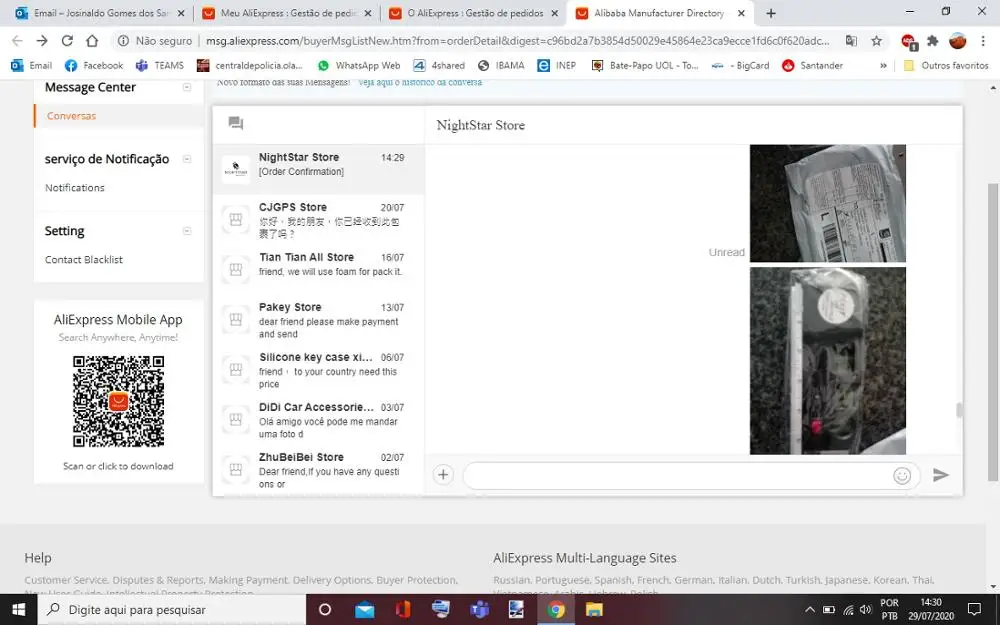1000x625 pixels.
Task: Go forward in browser history
Action: point(42,41)
